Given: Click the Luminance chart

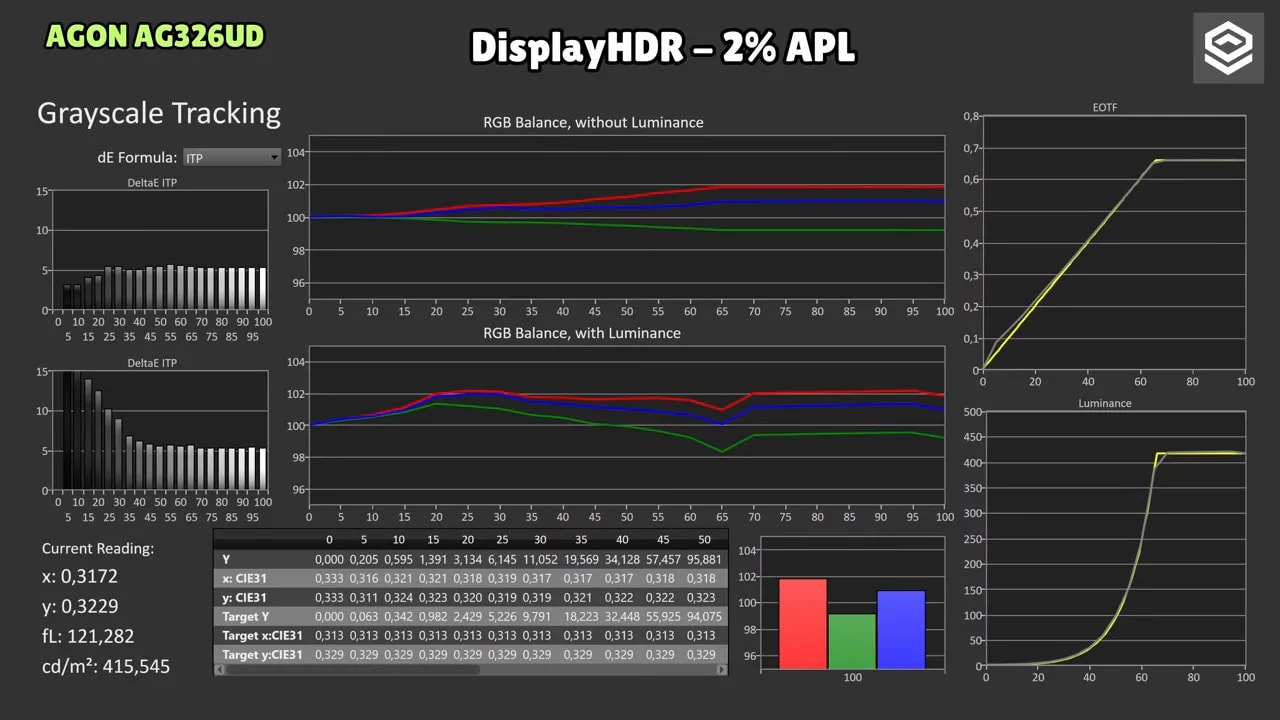Looking at the screenshot, I should [1115, 538].
